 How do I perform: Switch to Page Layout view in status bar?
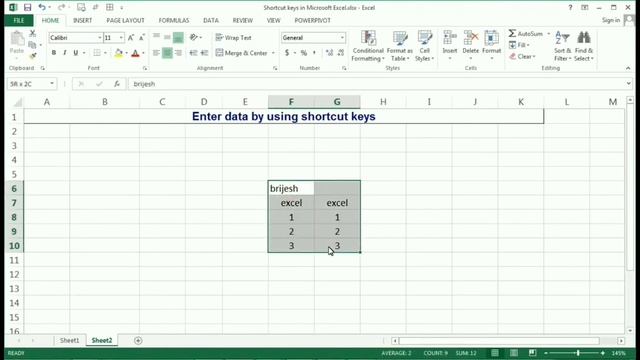[513, 353]
